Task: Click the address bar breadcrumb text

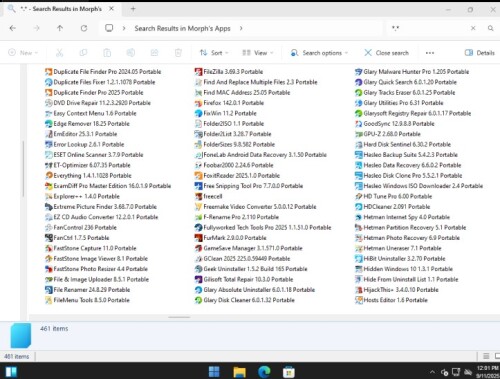Action: [182, 28]
